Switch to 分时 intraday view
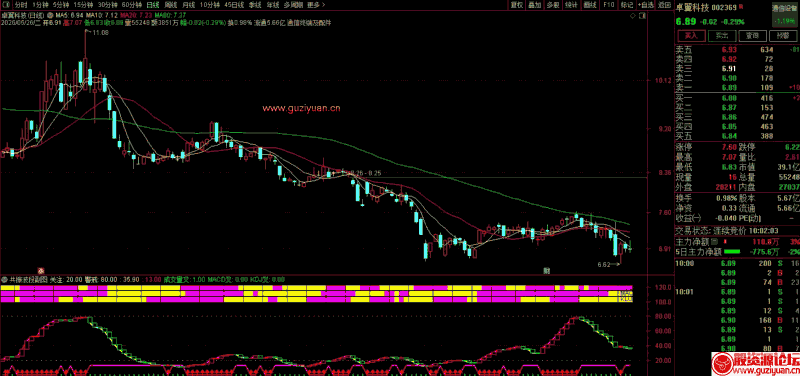Image resolution: width=800 pixels, height=376 pixels. click(20, 5)
